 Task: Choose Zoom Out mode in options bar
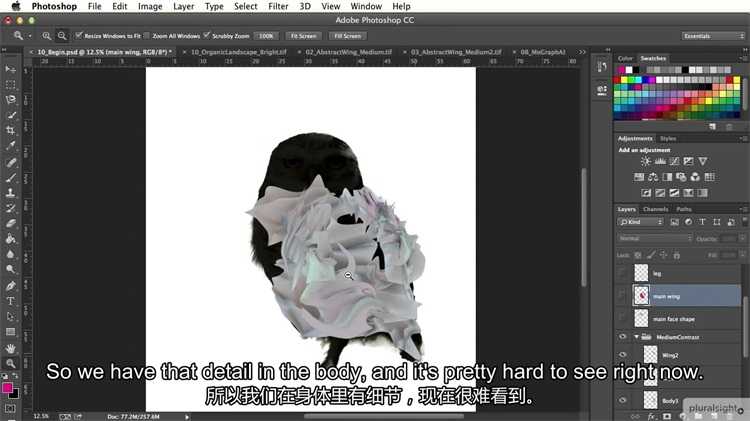[x=62, y=36]
